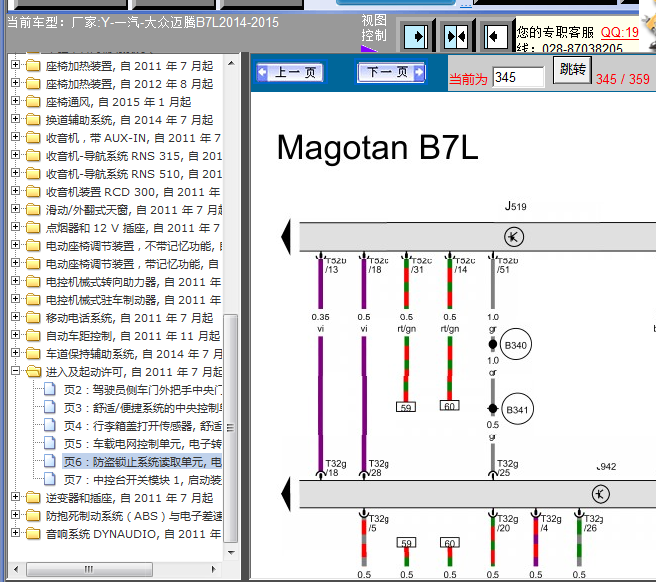Click the 跳转 jump button

click(x=572, y=70)
